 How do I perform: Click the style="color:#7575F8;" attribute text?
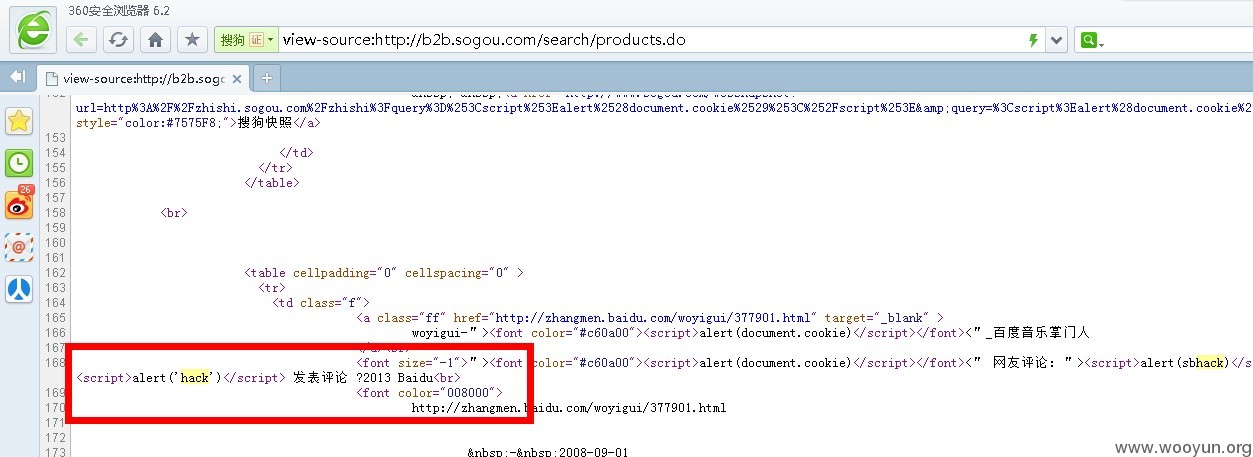152,122
